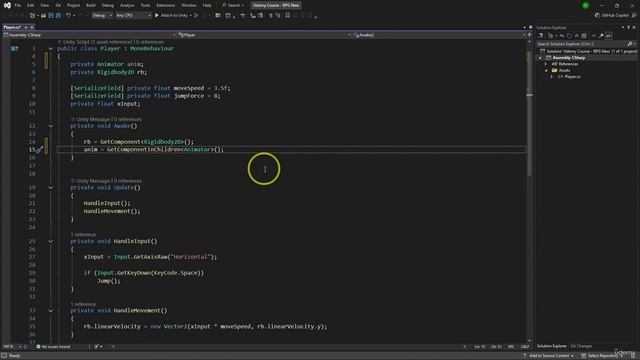This screenshot has width=640, height=360.
Task: Collapse the Awake() method block
Action: pos(51,126)
